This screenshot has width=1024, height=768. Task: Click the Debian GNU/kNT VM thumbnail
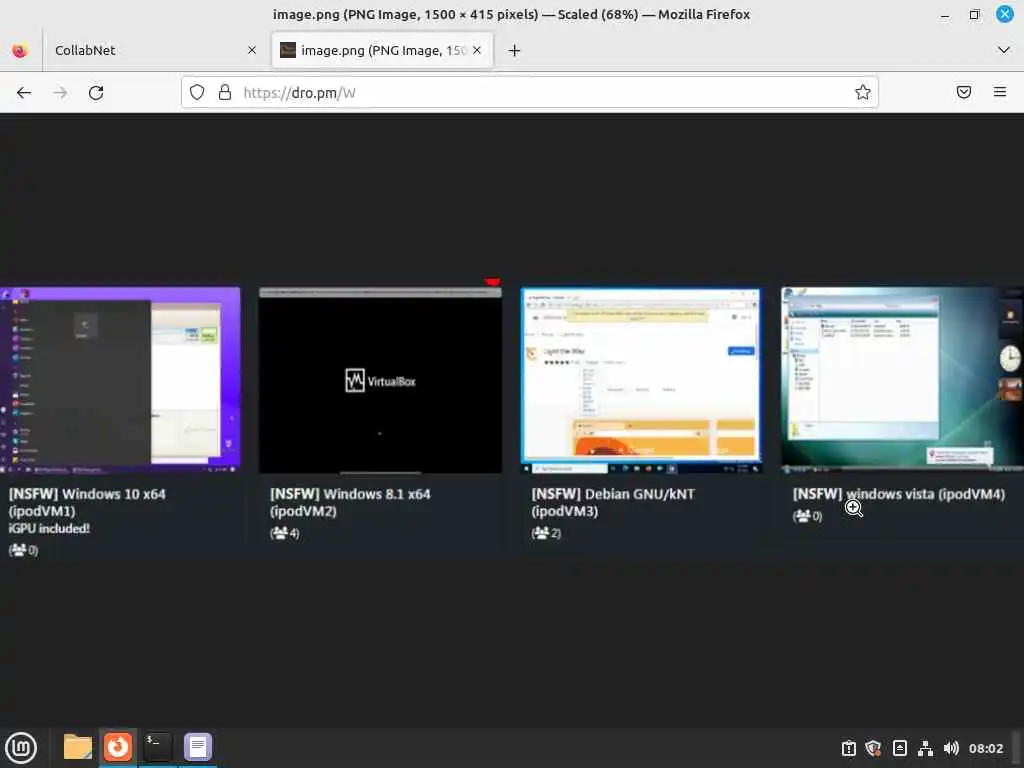(641, 380)
